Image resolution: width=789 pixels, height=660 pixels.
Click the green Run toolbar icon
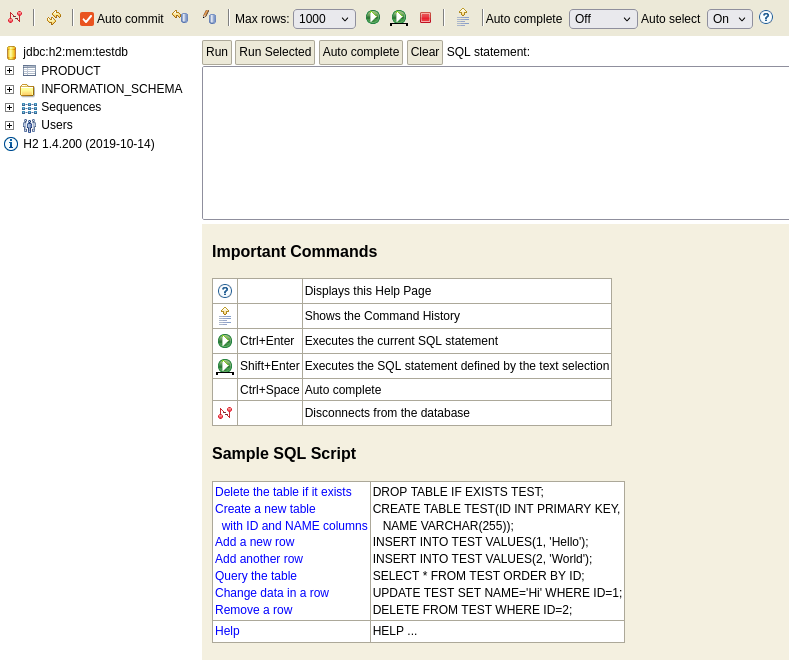(x=373, y=17)
